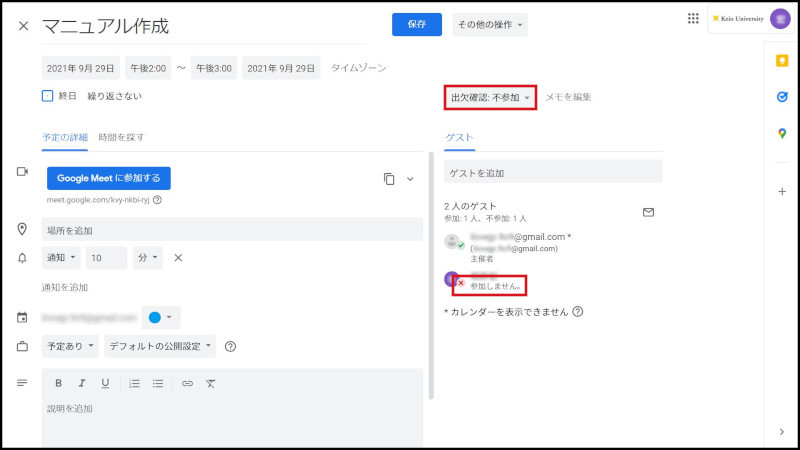
Task: Open the 予定あり availability dropdown
Action: click(x=71, y=347)
